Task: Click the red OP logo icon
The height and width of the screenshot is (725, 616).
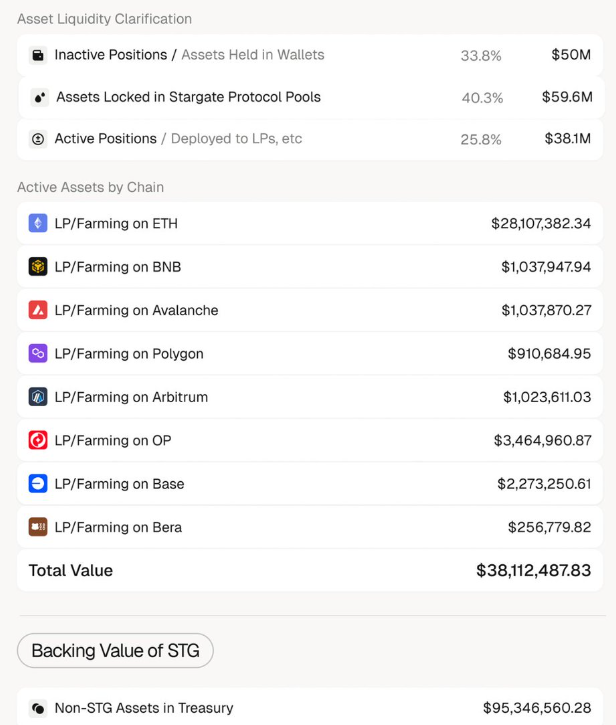Action: pos(38,440)
